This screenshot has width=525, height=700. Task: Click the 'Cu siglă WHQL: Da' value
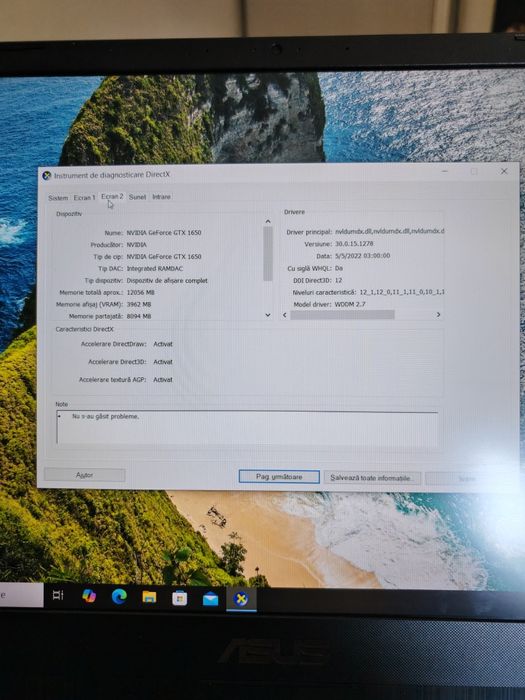coord(339,268)
